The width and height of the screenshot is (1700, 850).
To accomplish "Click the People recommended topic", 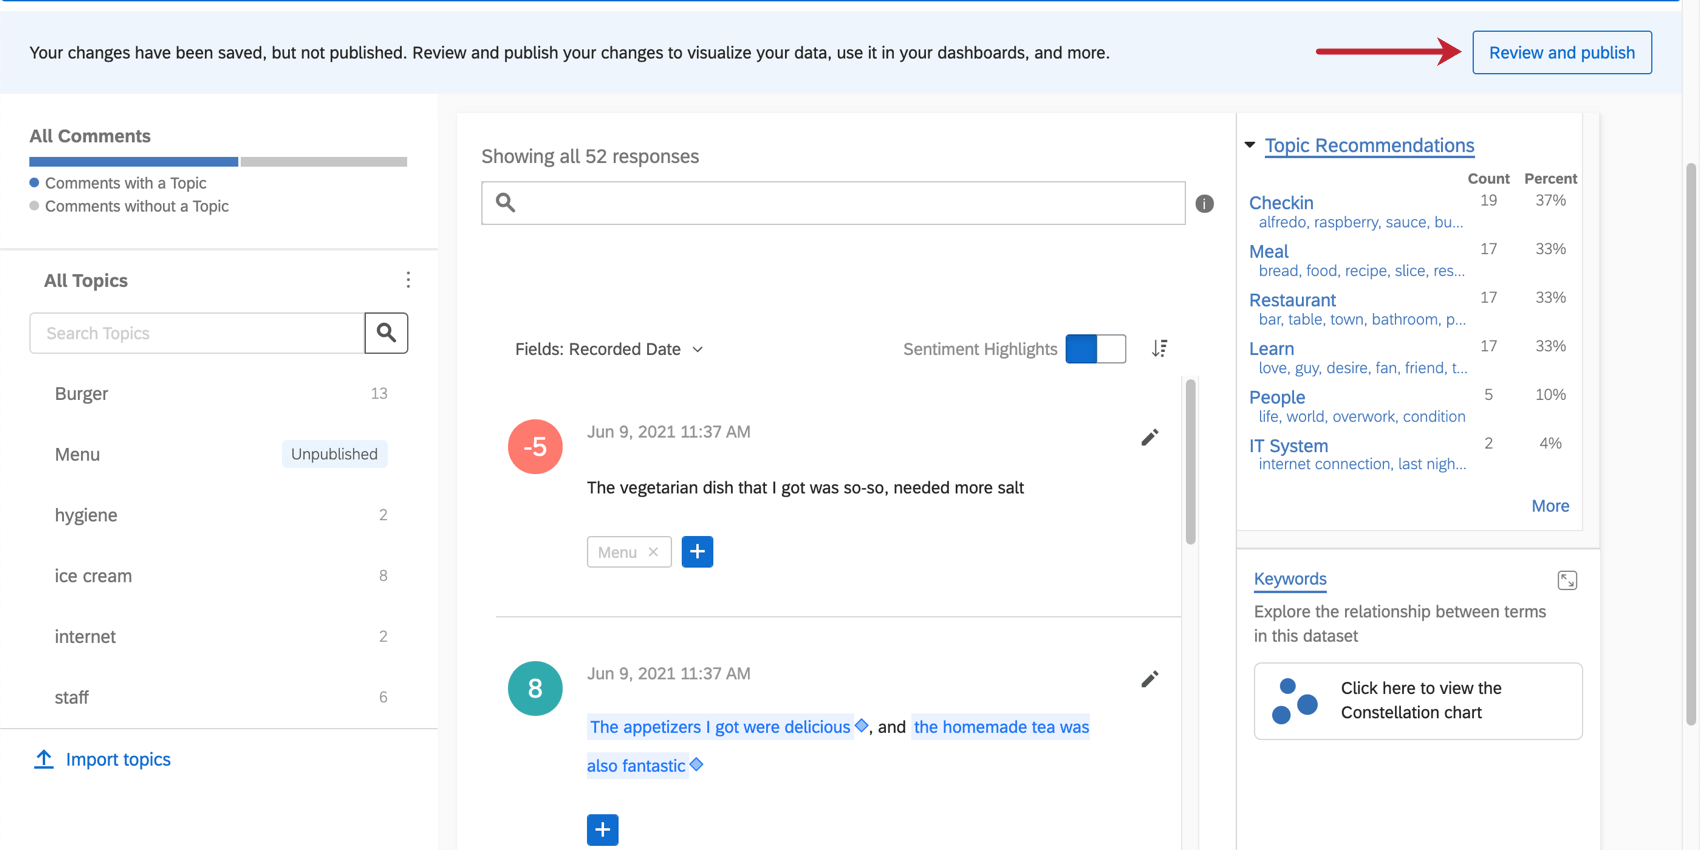I will coord(1277,397).
